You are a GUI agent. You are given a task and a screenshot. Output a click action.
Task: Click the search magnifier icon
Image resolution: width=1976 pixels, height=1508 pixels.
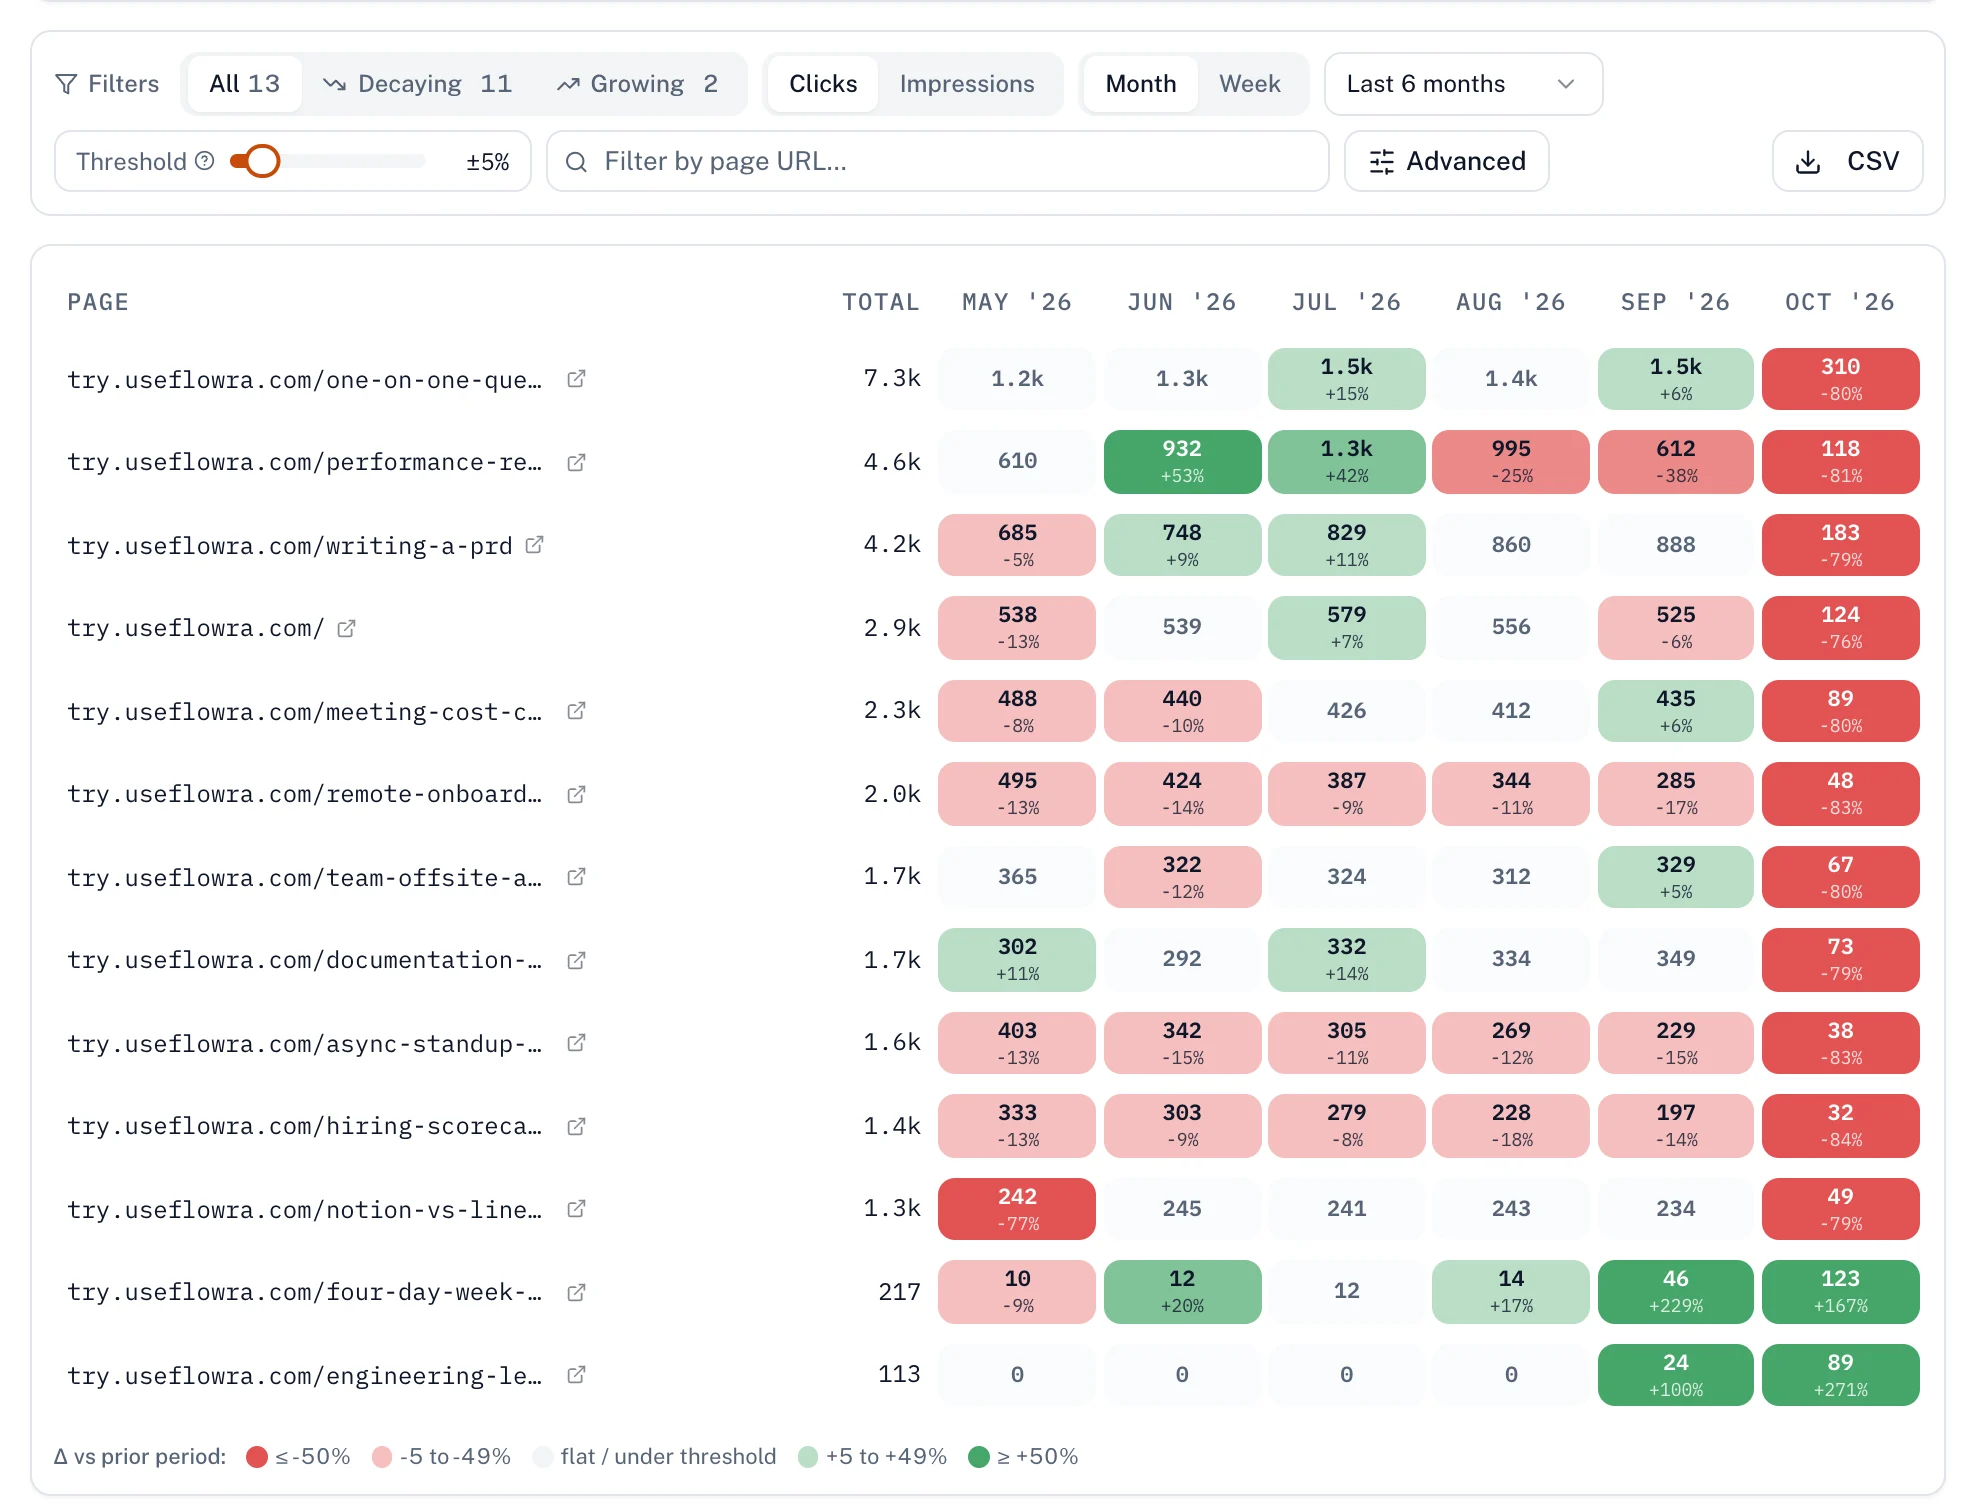(576, 162)
